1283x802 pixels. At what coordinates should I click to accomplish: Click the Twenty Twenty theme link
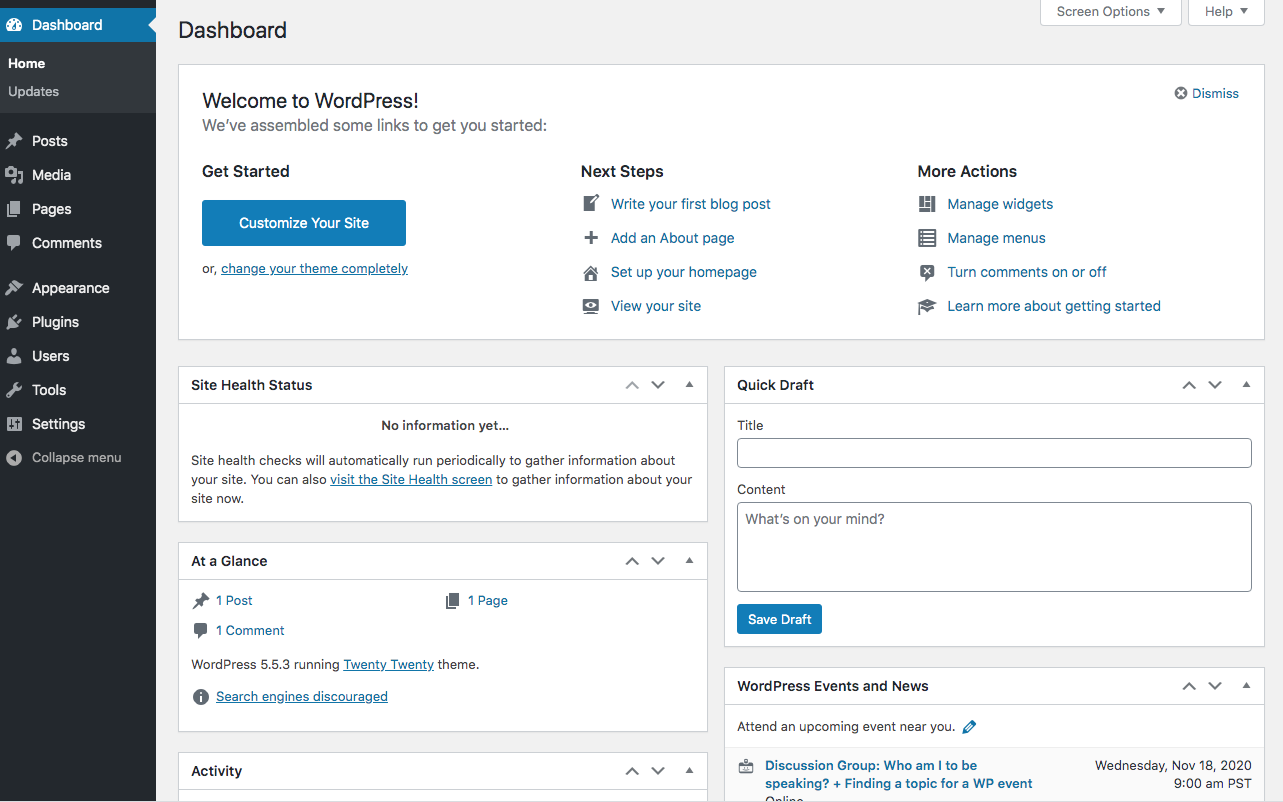[388, 664]
